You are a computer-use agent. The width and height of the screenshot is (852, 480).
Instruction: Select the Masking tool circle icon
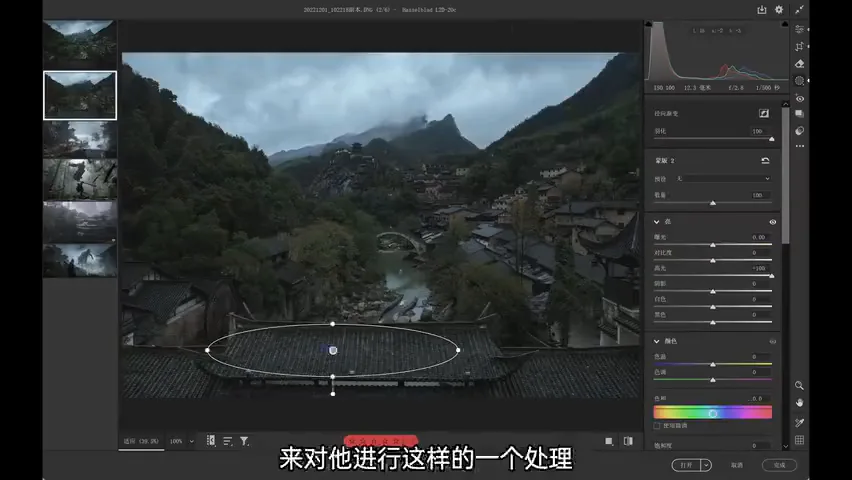click(799, 80)
